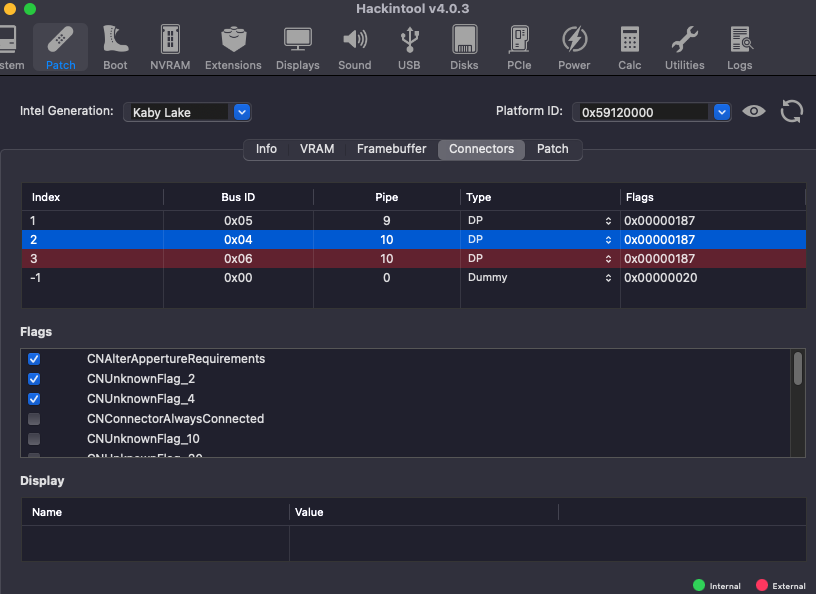Open the Displays toolbar section

pos(298,47)
